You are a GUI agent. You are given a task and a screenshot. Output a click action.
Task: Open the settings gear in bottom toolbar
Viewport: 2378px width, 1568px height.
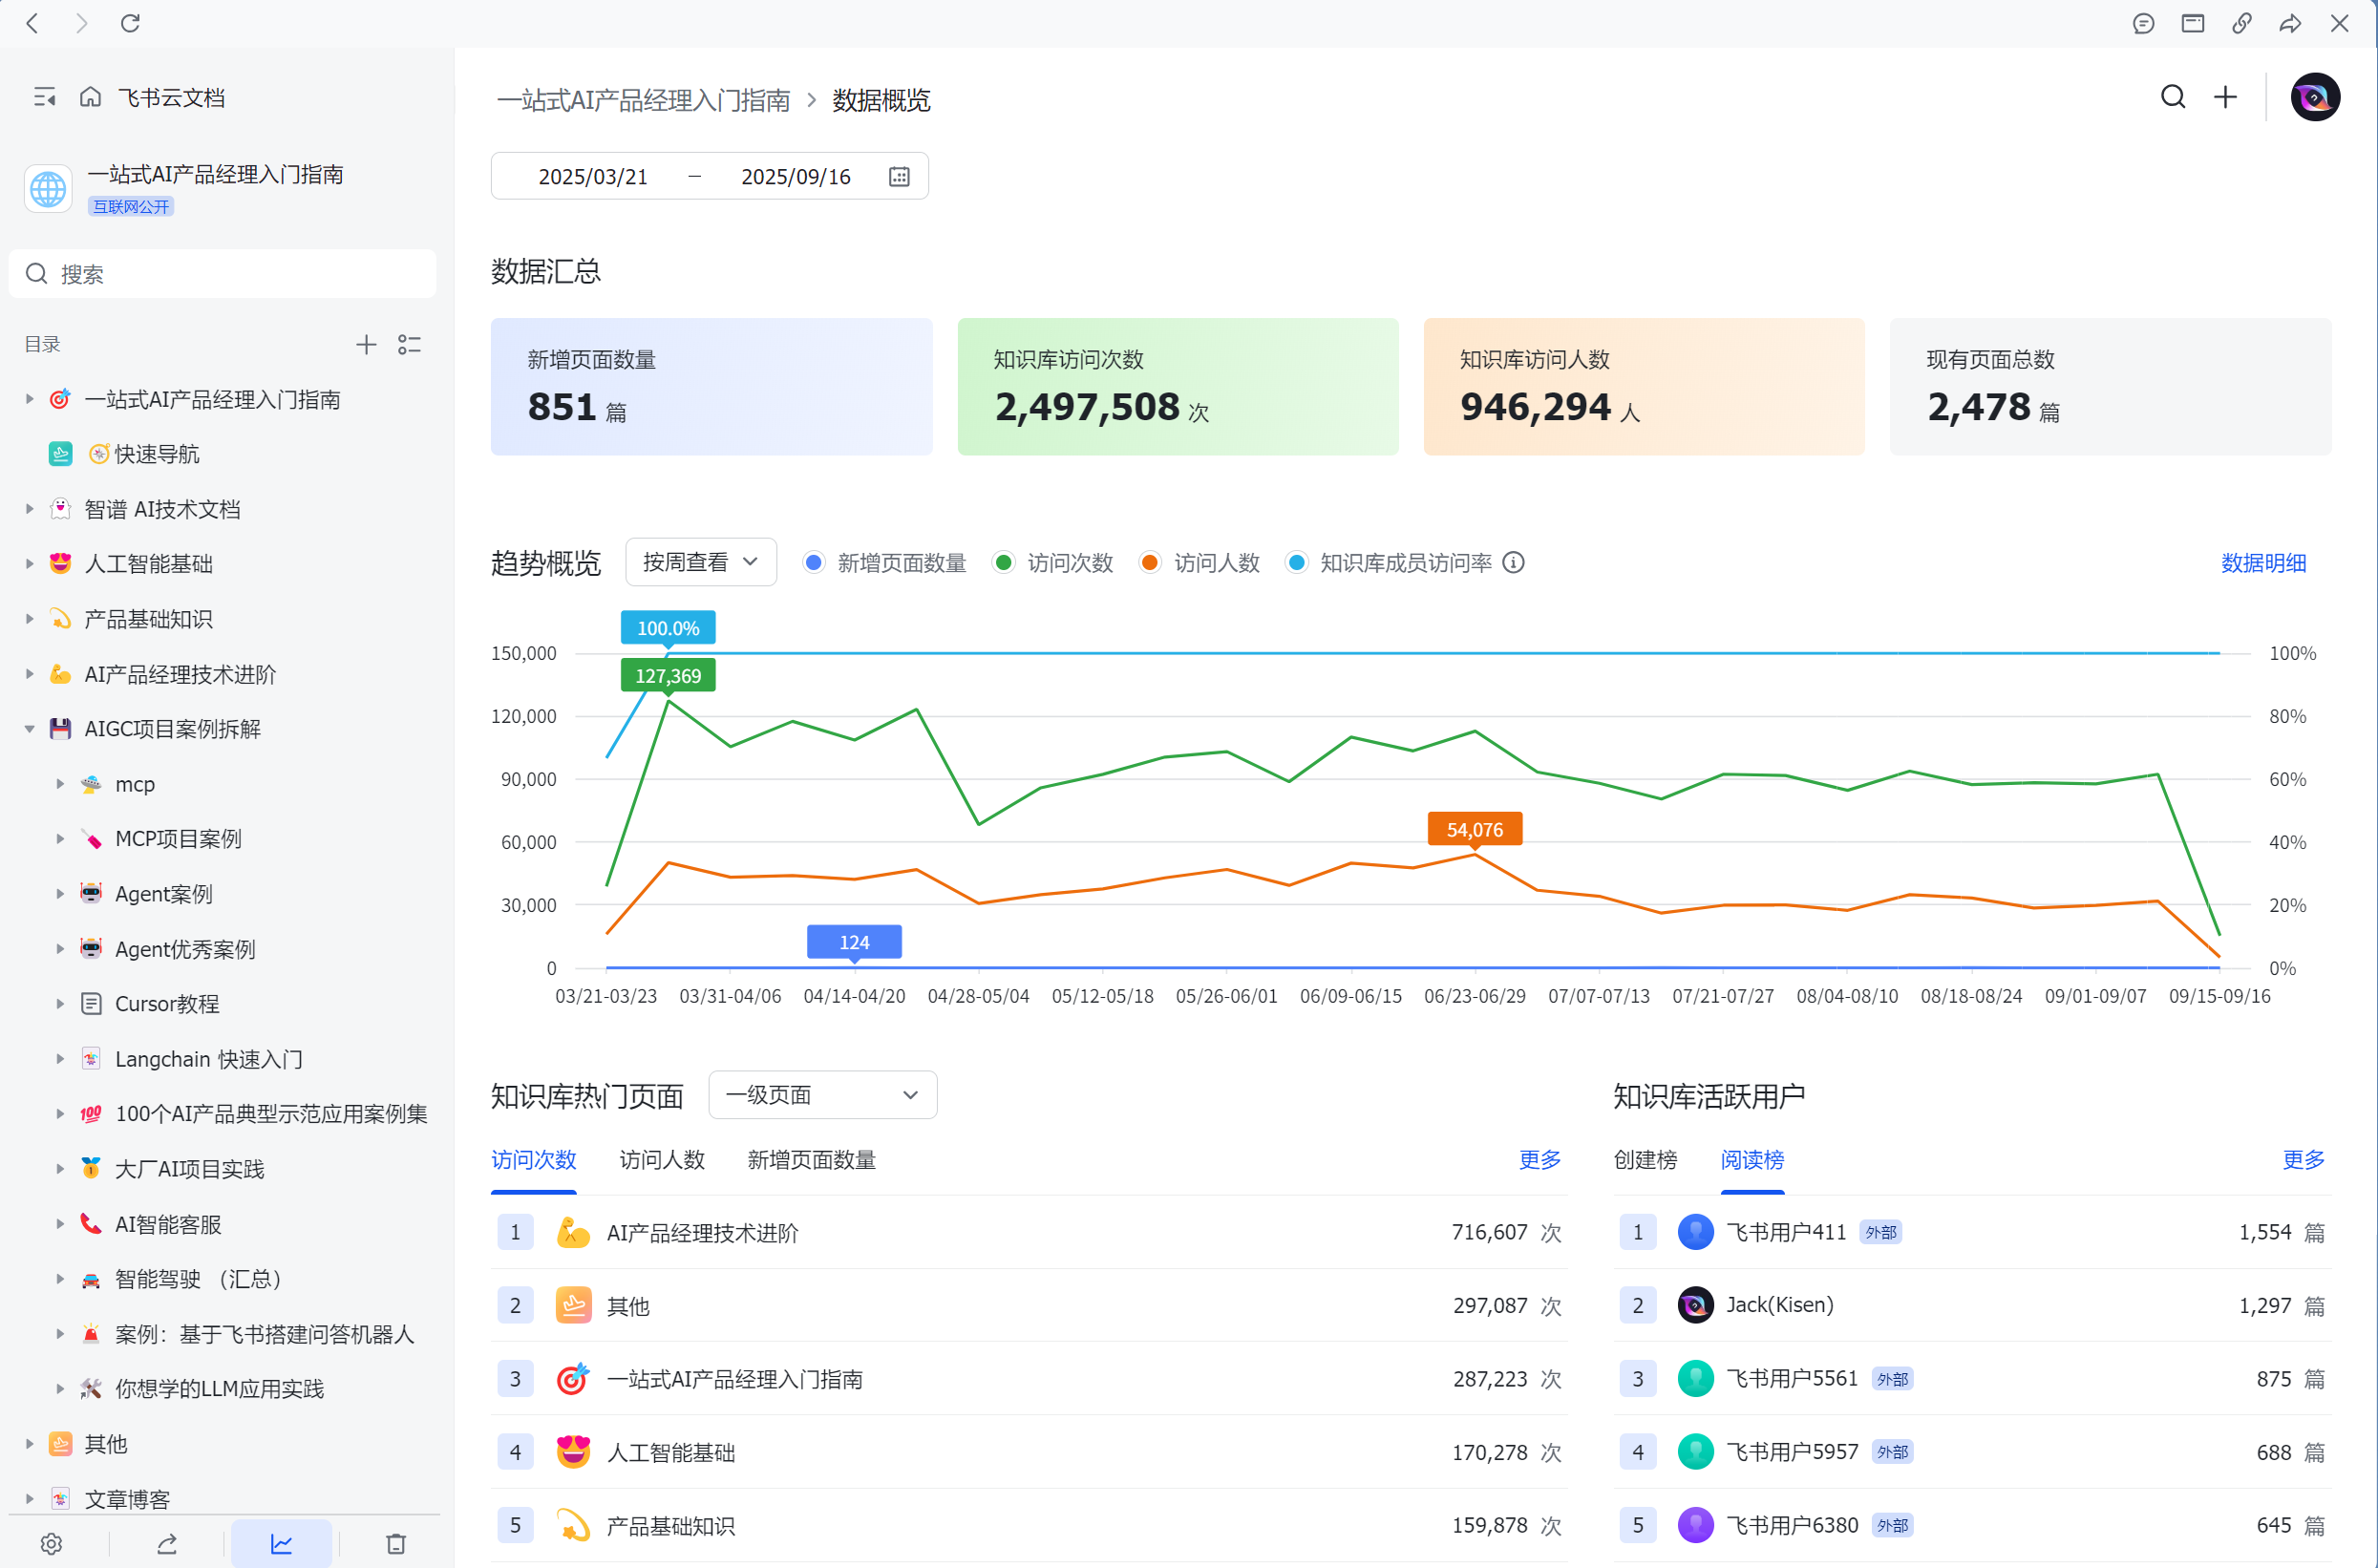pyautogui.click(x=51, y=1543)
